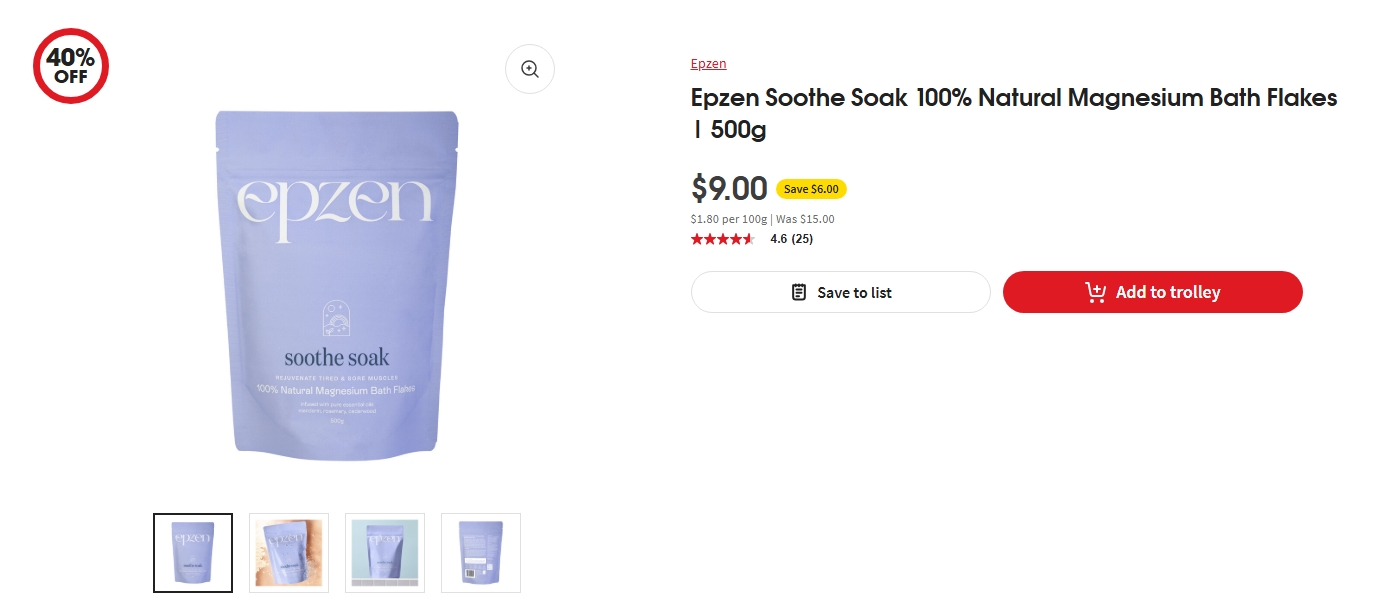Open the (25) reviews count
Screen dimensions: 1380x599
coord(802,239)
